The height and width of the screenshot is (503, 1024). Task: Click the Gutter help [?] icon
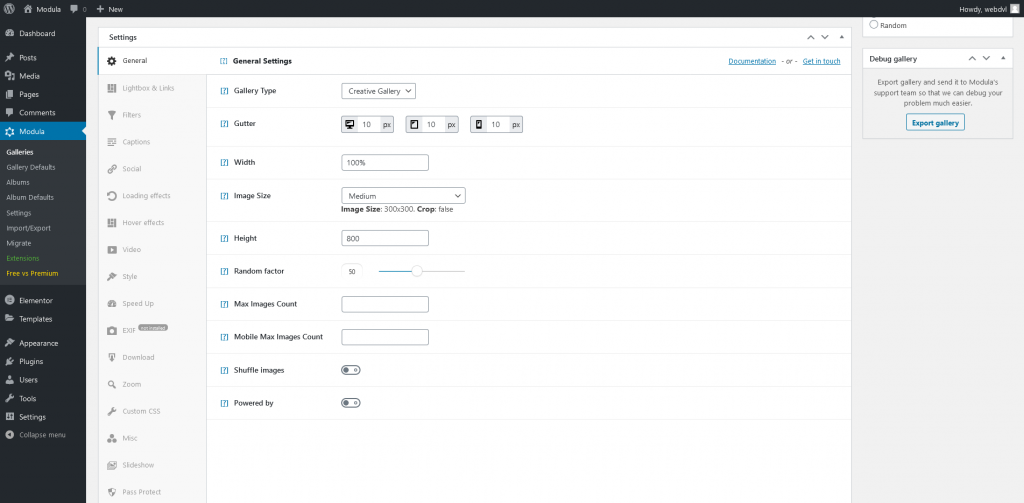coord(224,125)
